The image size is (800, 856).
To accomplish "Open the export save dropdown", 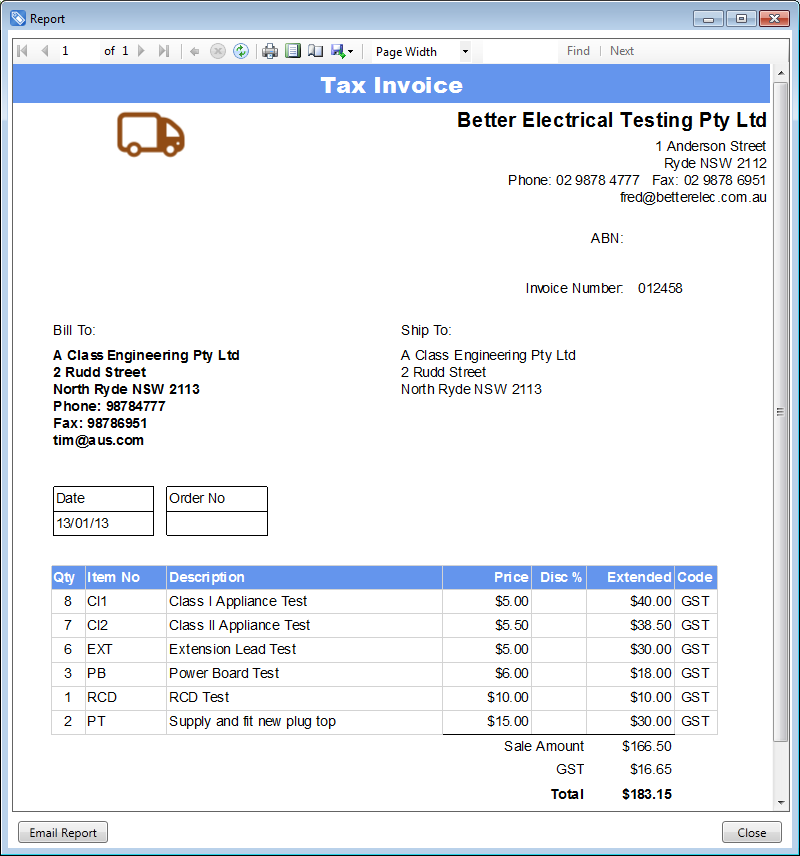I will pyautogui.click(x=342, y=51).
